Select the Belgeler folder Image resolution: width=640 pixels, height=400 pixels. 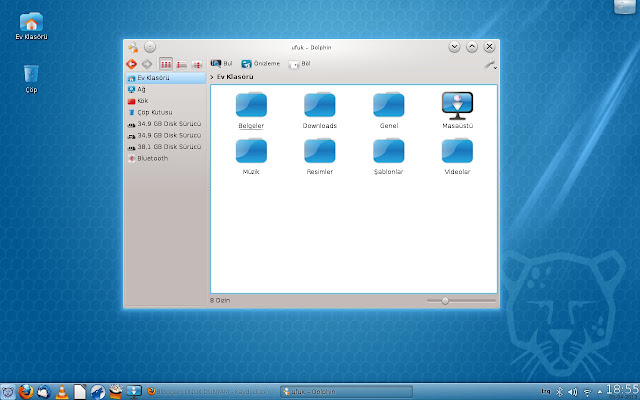(x=251, y=110)
